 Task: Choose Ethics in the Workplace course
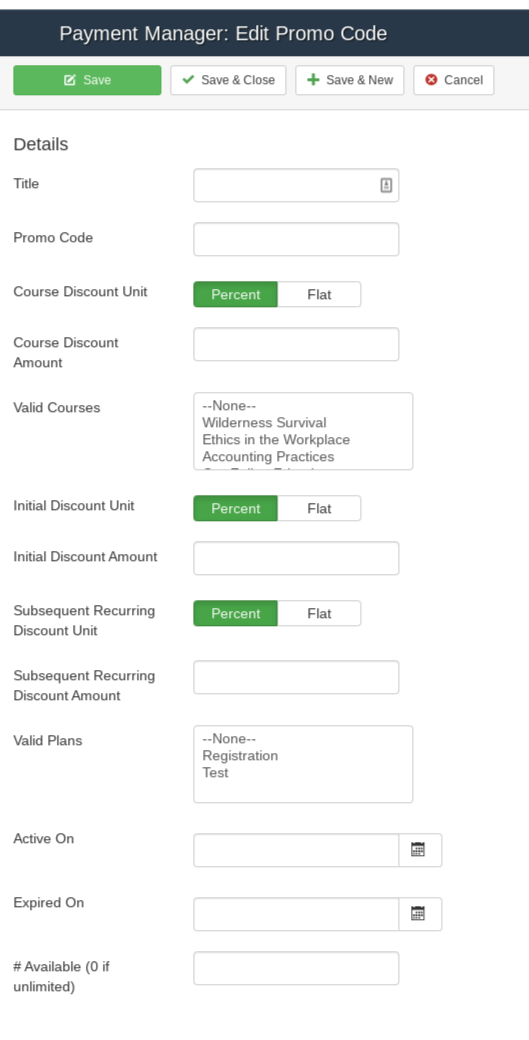[276, 439]
